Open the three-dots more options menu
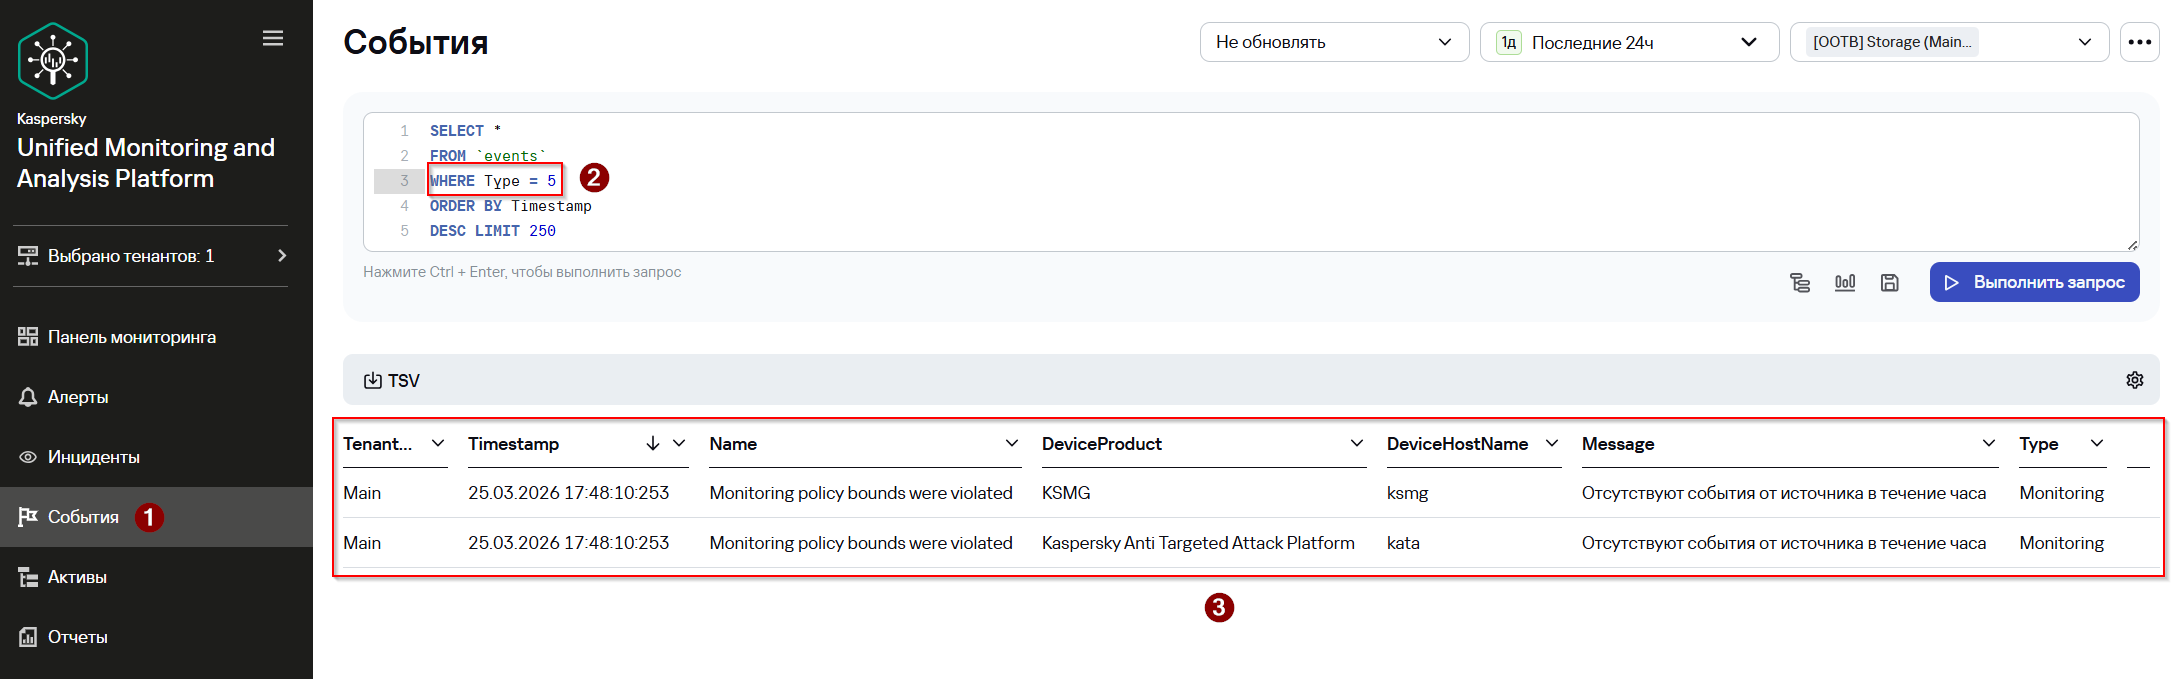Screen dimensions: 2180x679 [x=2139, y=42]
